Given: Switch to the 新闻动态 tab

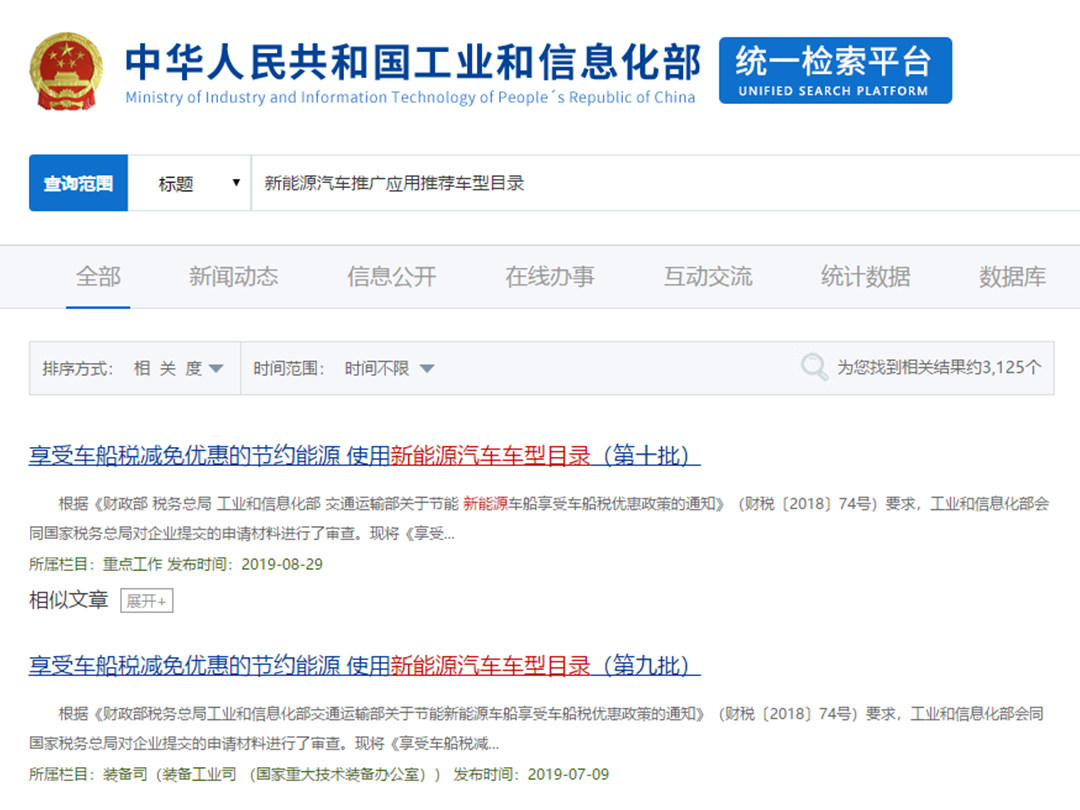Looking at the screenshot, I should pyautogui.click(x=233, y=277).
